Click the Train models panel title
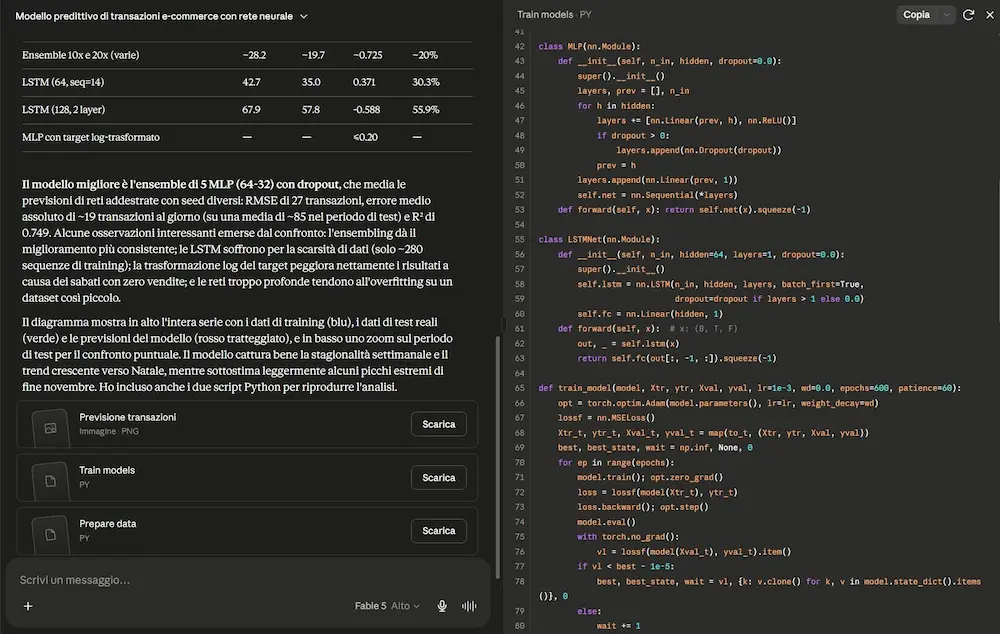The height and width of the screenshot is (634, 1000). (x=545, y=15)
